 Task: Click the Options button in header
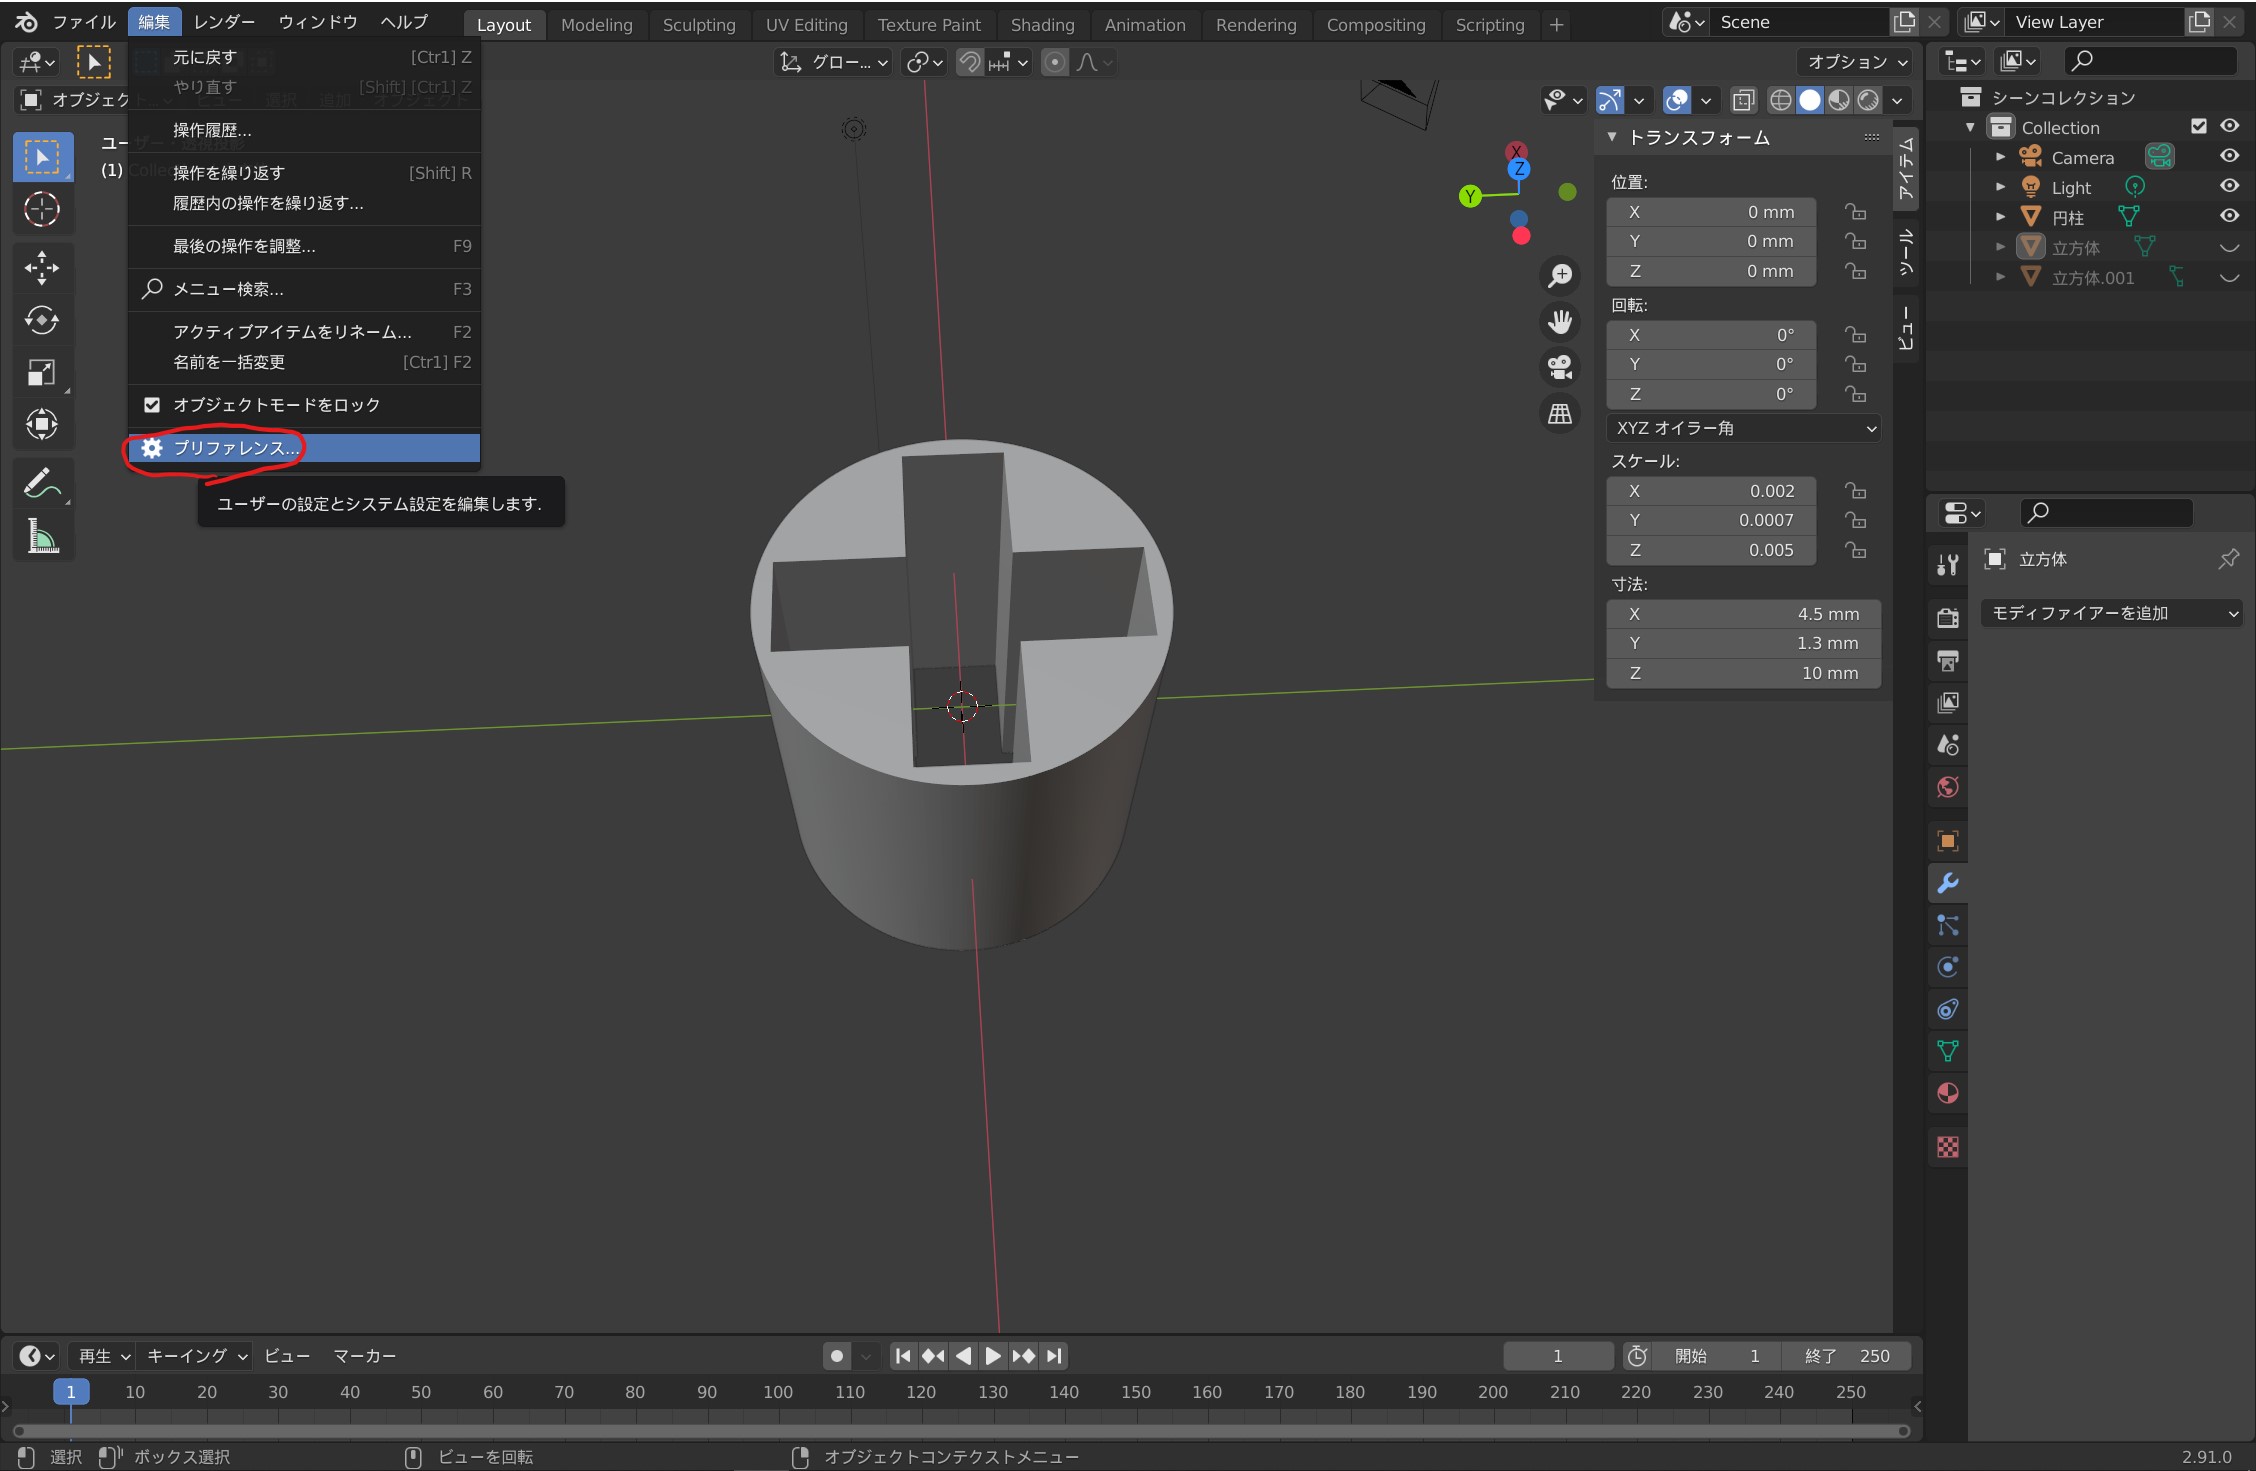tap(1856, 62)
